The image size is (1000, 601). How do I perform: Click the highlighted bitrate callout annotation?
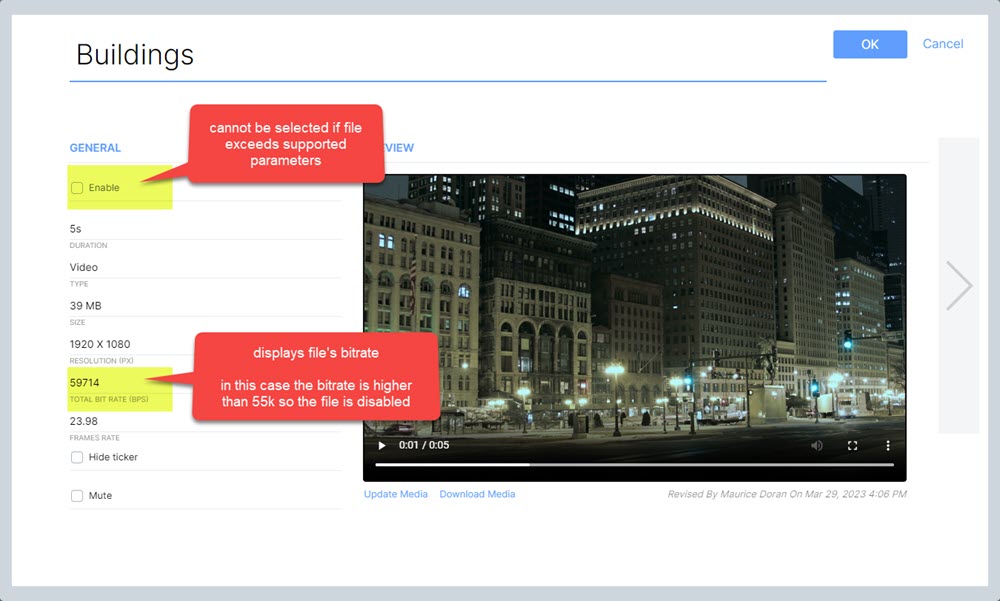click(317, 377)
